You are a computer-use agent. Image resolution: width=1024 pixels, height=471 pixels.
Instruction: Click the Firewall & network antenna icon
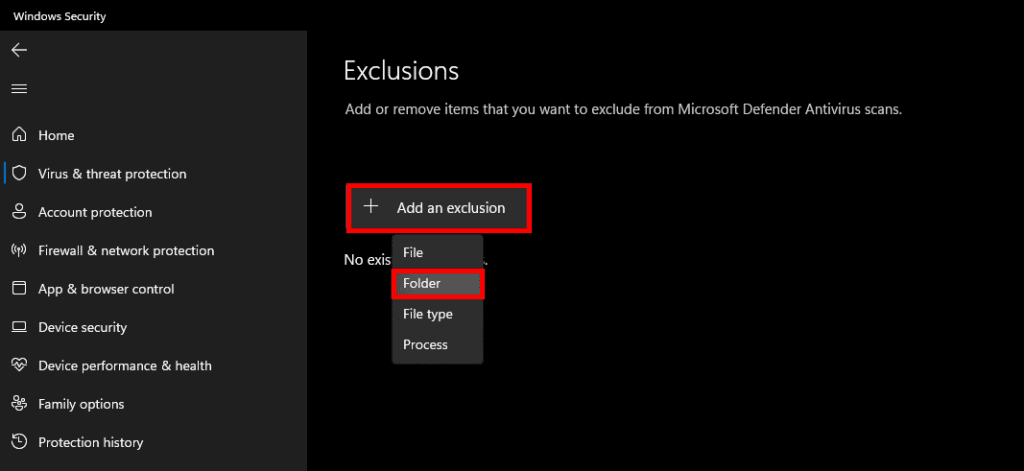[x=20, y=250]
